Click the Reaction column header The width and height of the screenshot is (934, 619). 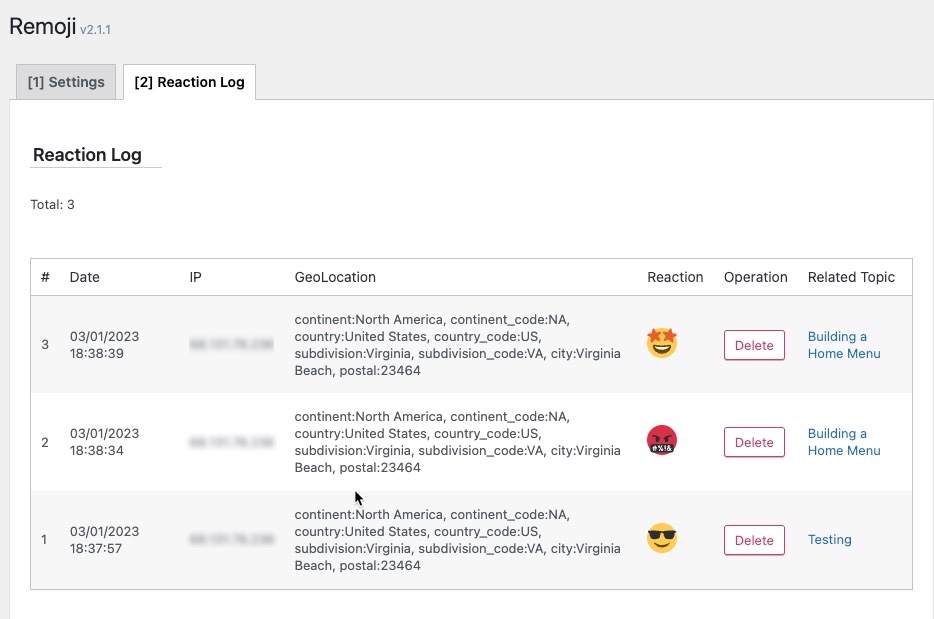[675, 277]
